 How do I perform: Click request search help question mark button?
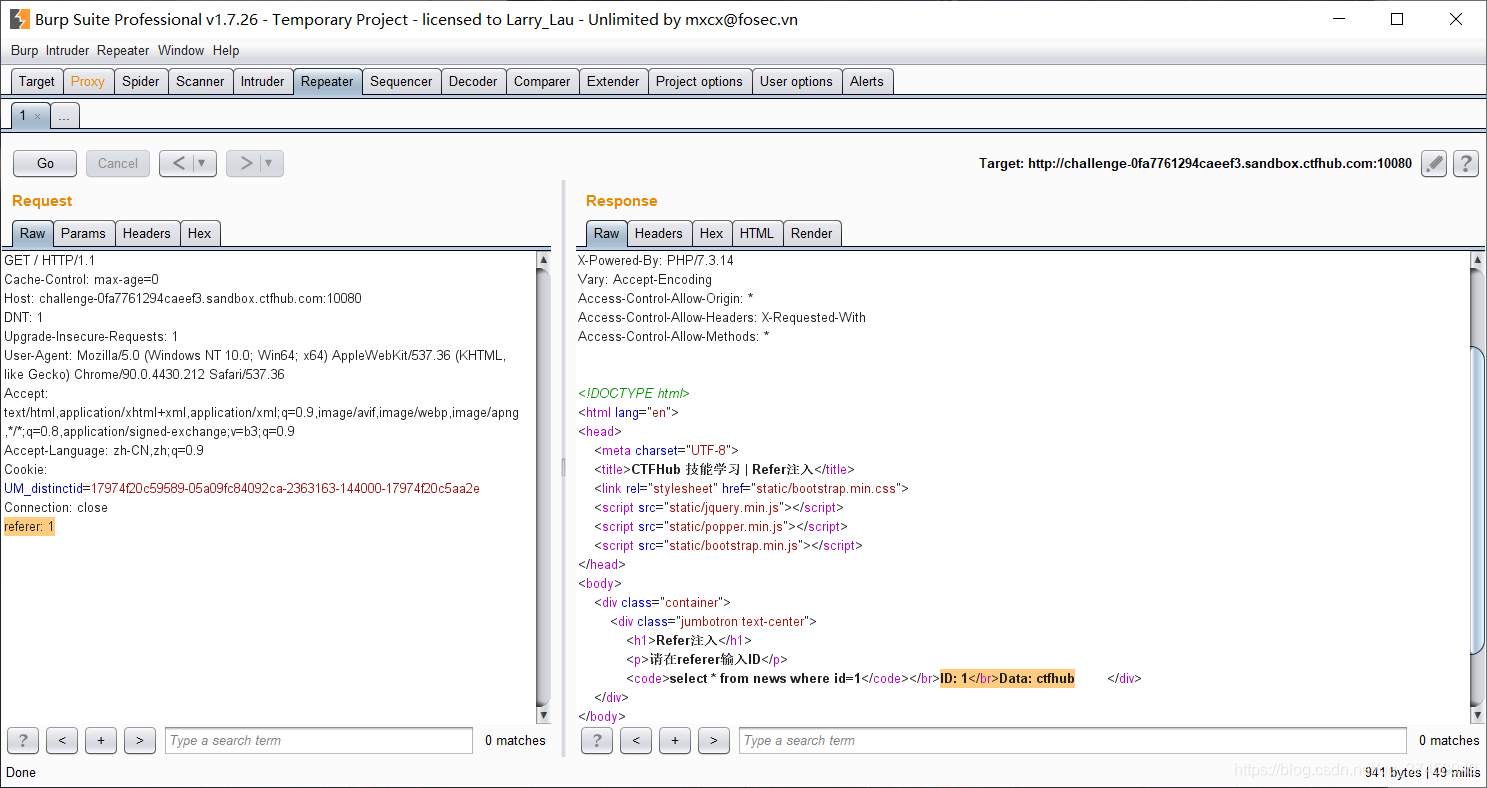22,740
